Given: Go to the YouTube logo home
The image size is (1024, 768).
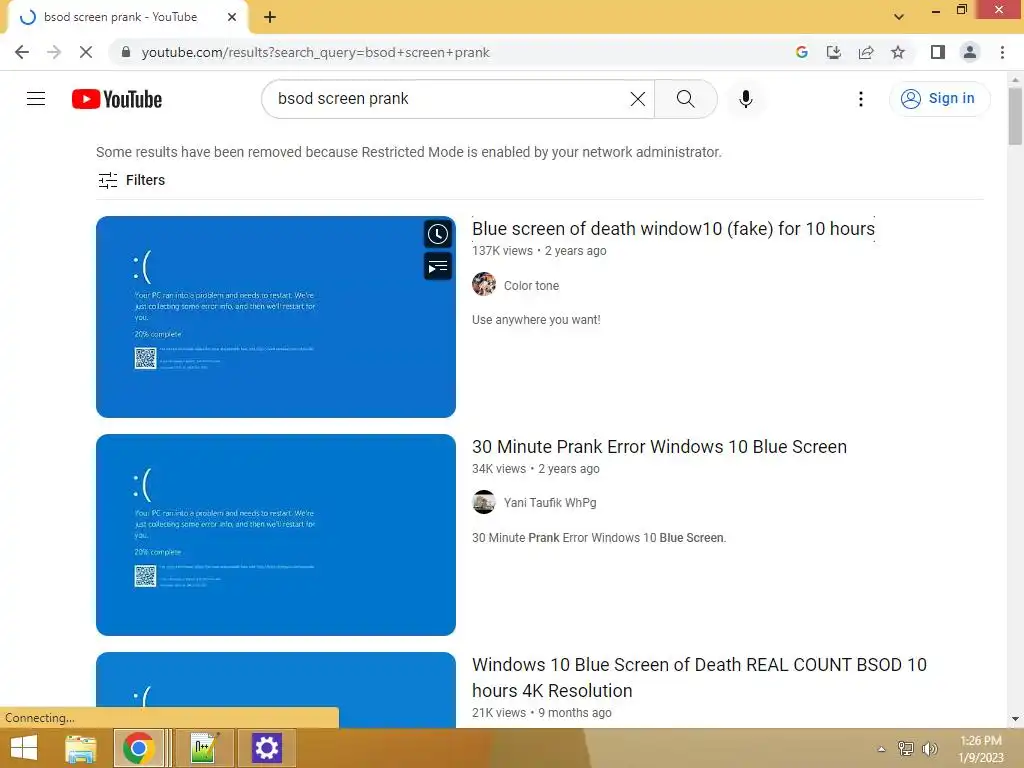Looking at the screenshot, I should [x=117, y=99].
